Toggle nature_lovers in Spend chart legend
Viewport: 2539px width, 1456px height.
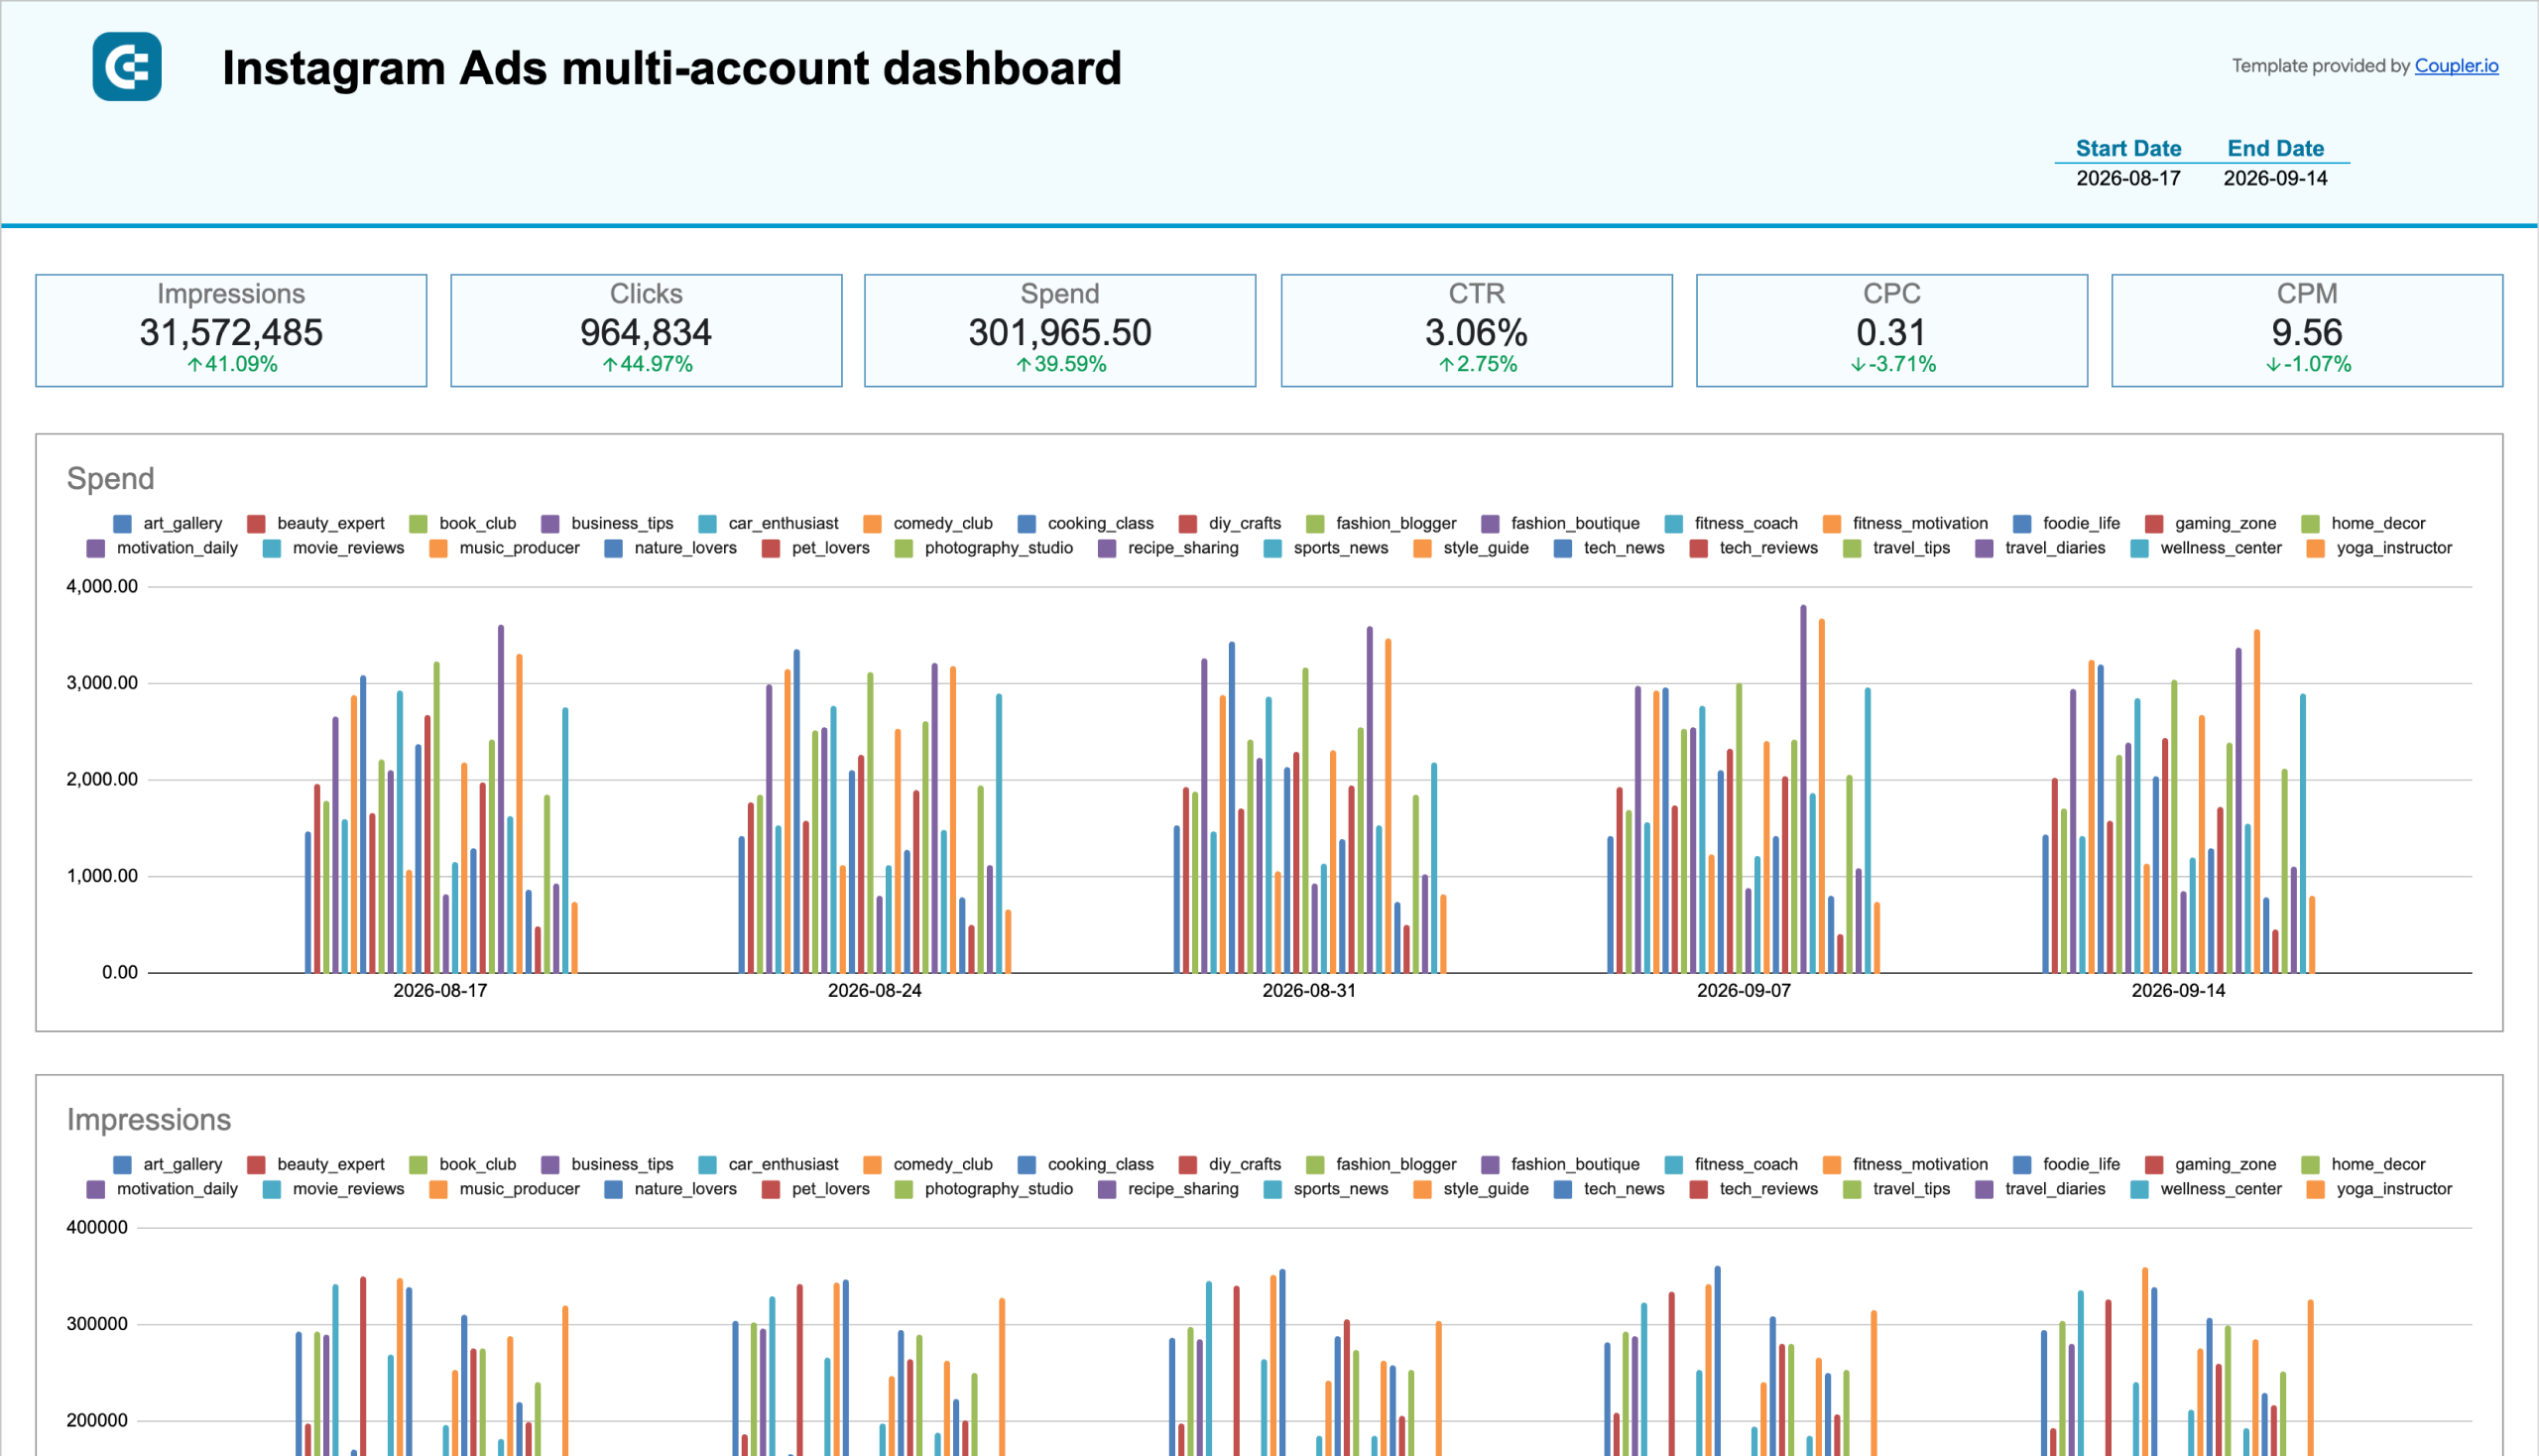(x=670, y=548)
